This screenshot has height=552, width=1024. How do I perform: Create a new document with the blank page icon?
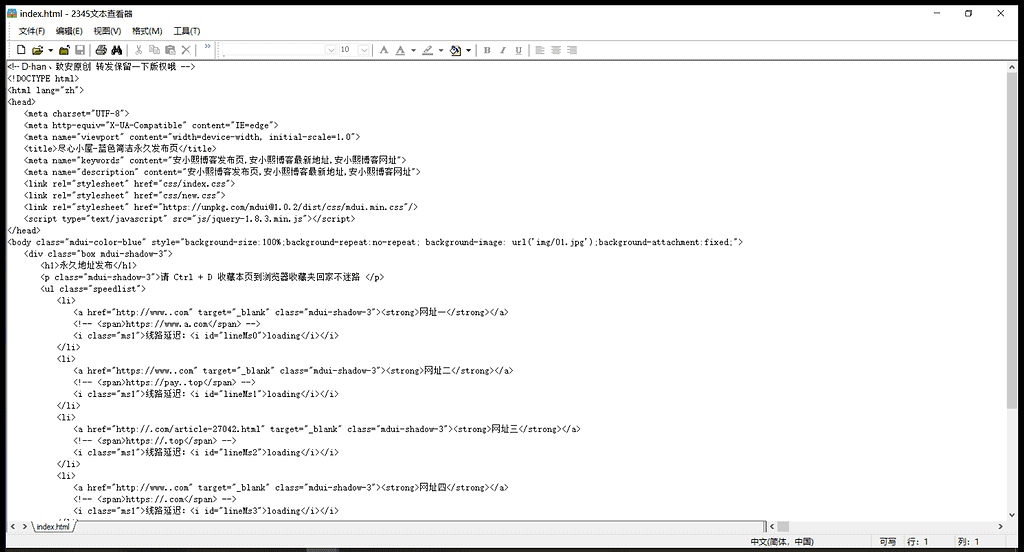21,50
